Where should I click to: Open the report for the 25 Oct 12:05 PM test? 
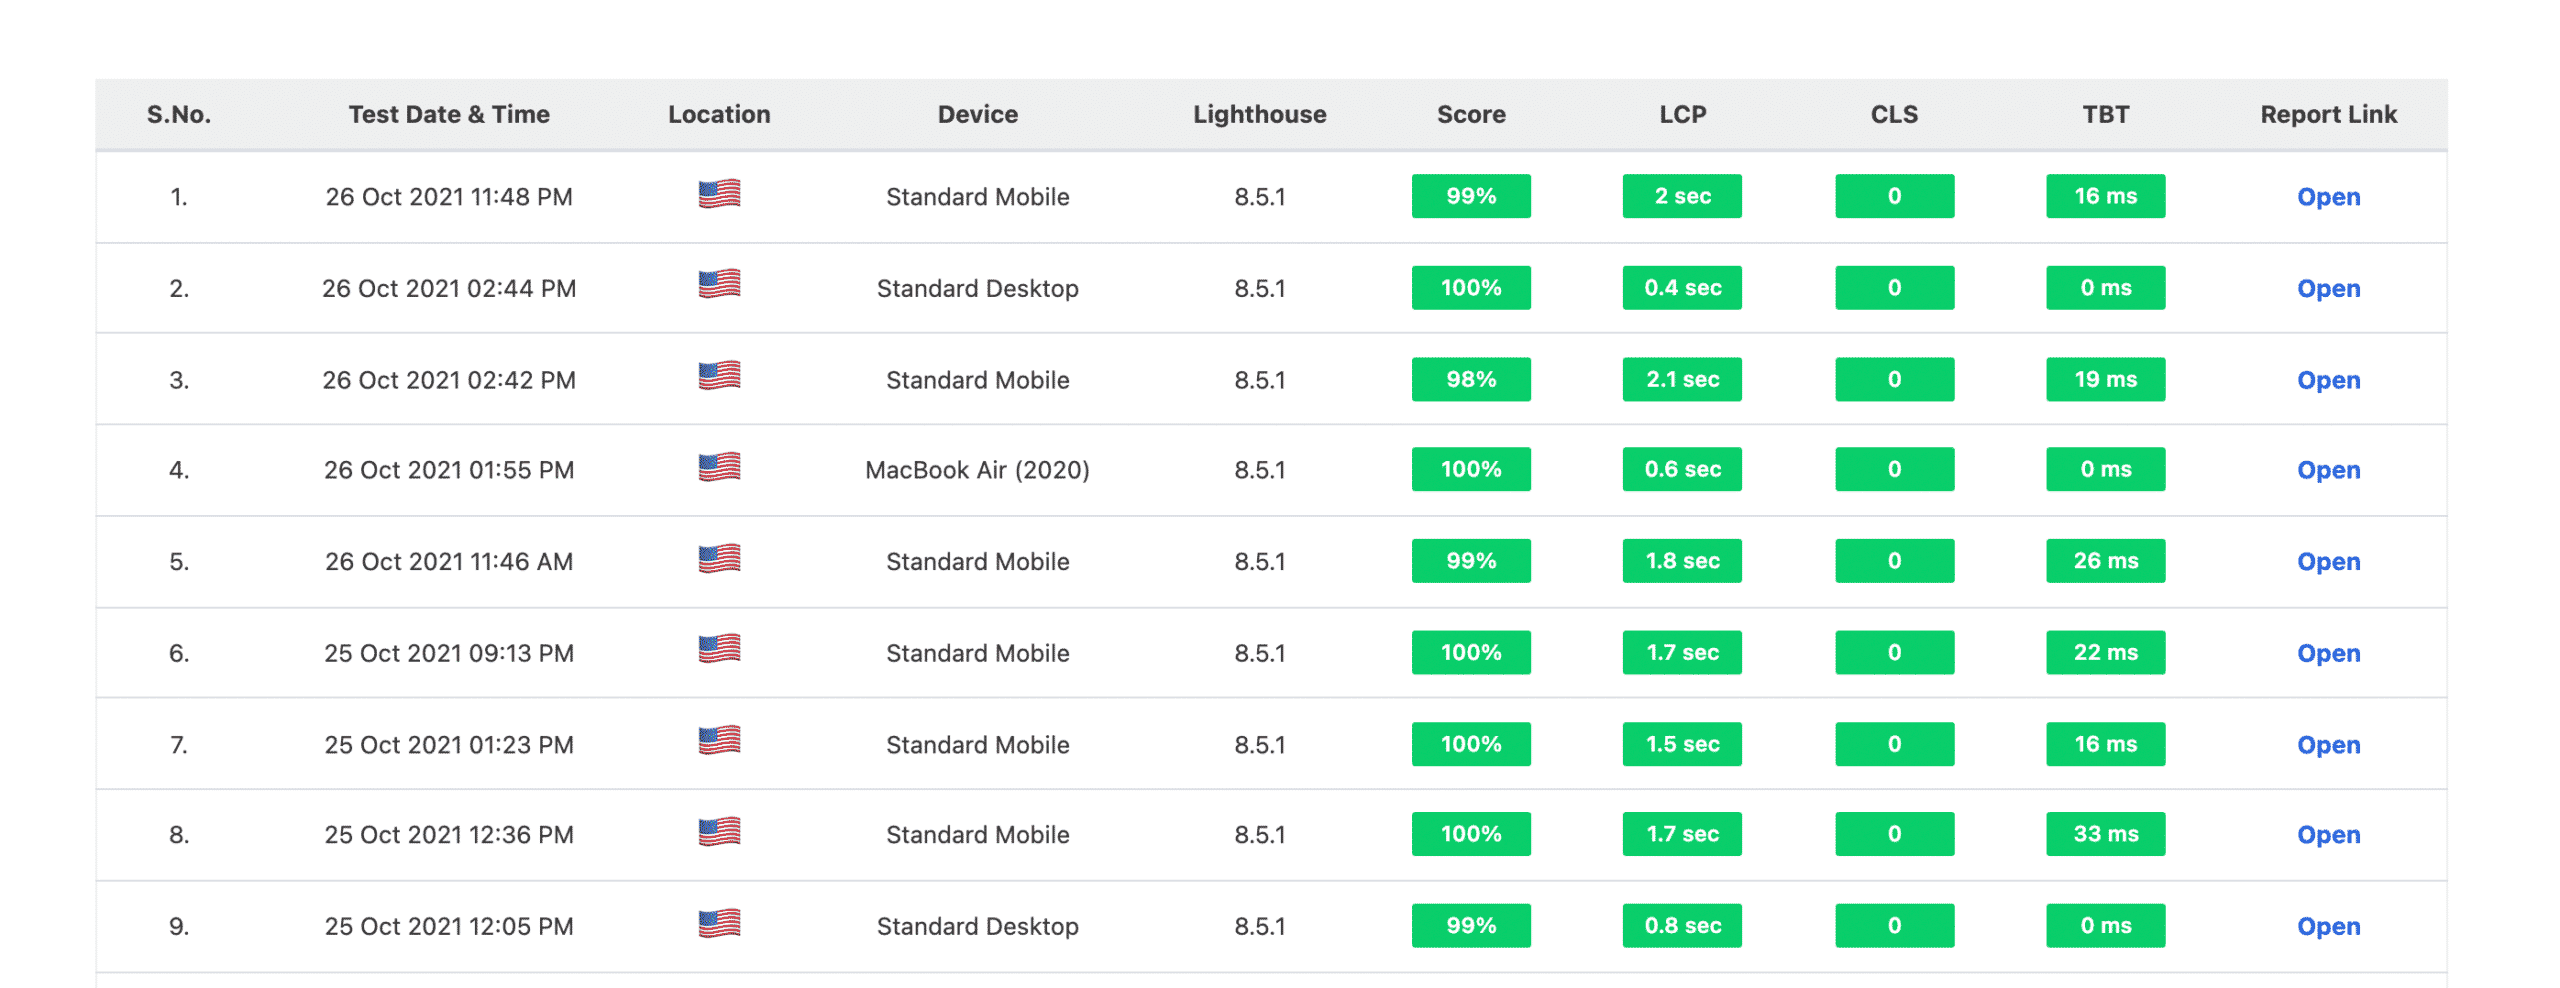point(2328,927)
